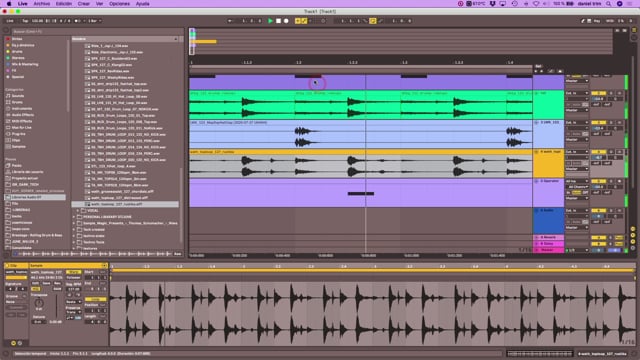Expand the 'Techno Tools' folder
The image size is (640, 360).
point(74,242)
